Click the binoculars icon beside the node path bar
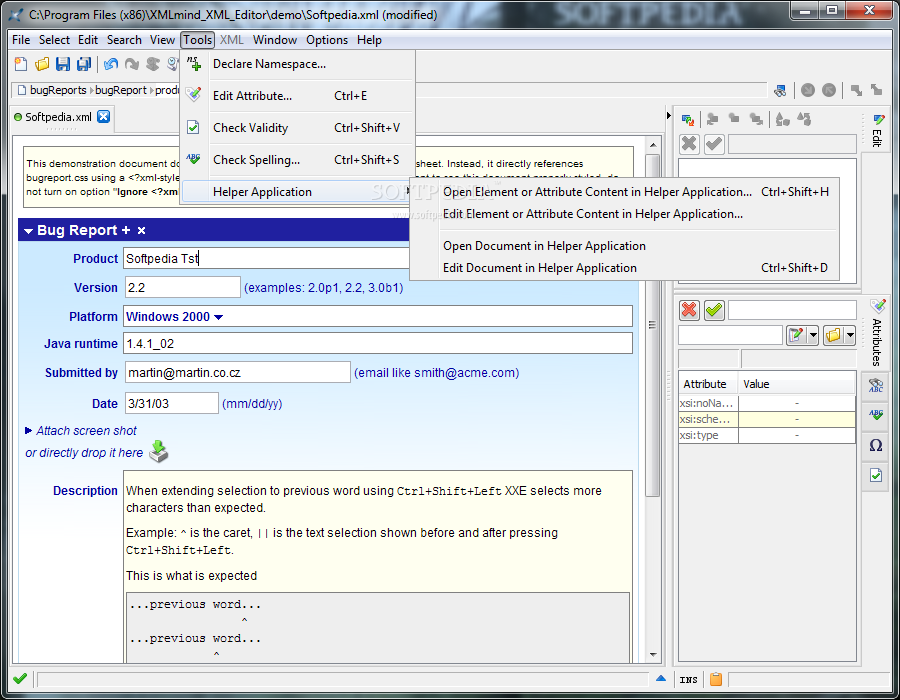This screenshot has width=900, height=700. pos(780,90)
